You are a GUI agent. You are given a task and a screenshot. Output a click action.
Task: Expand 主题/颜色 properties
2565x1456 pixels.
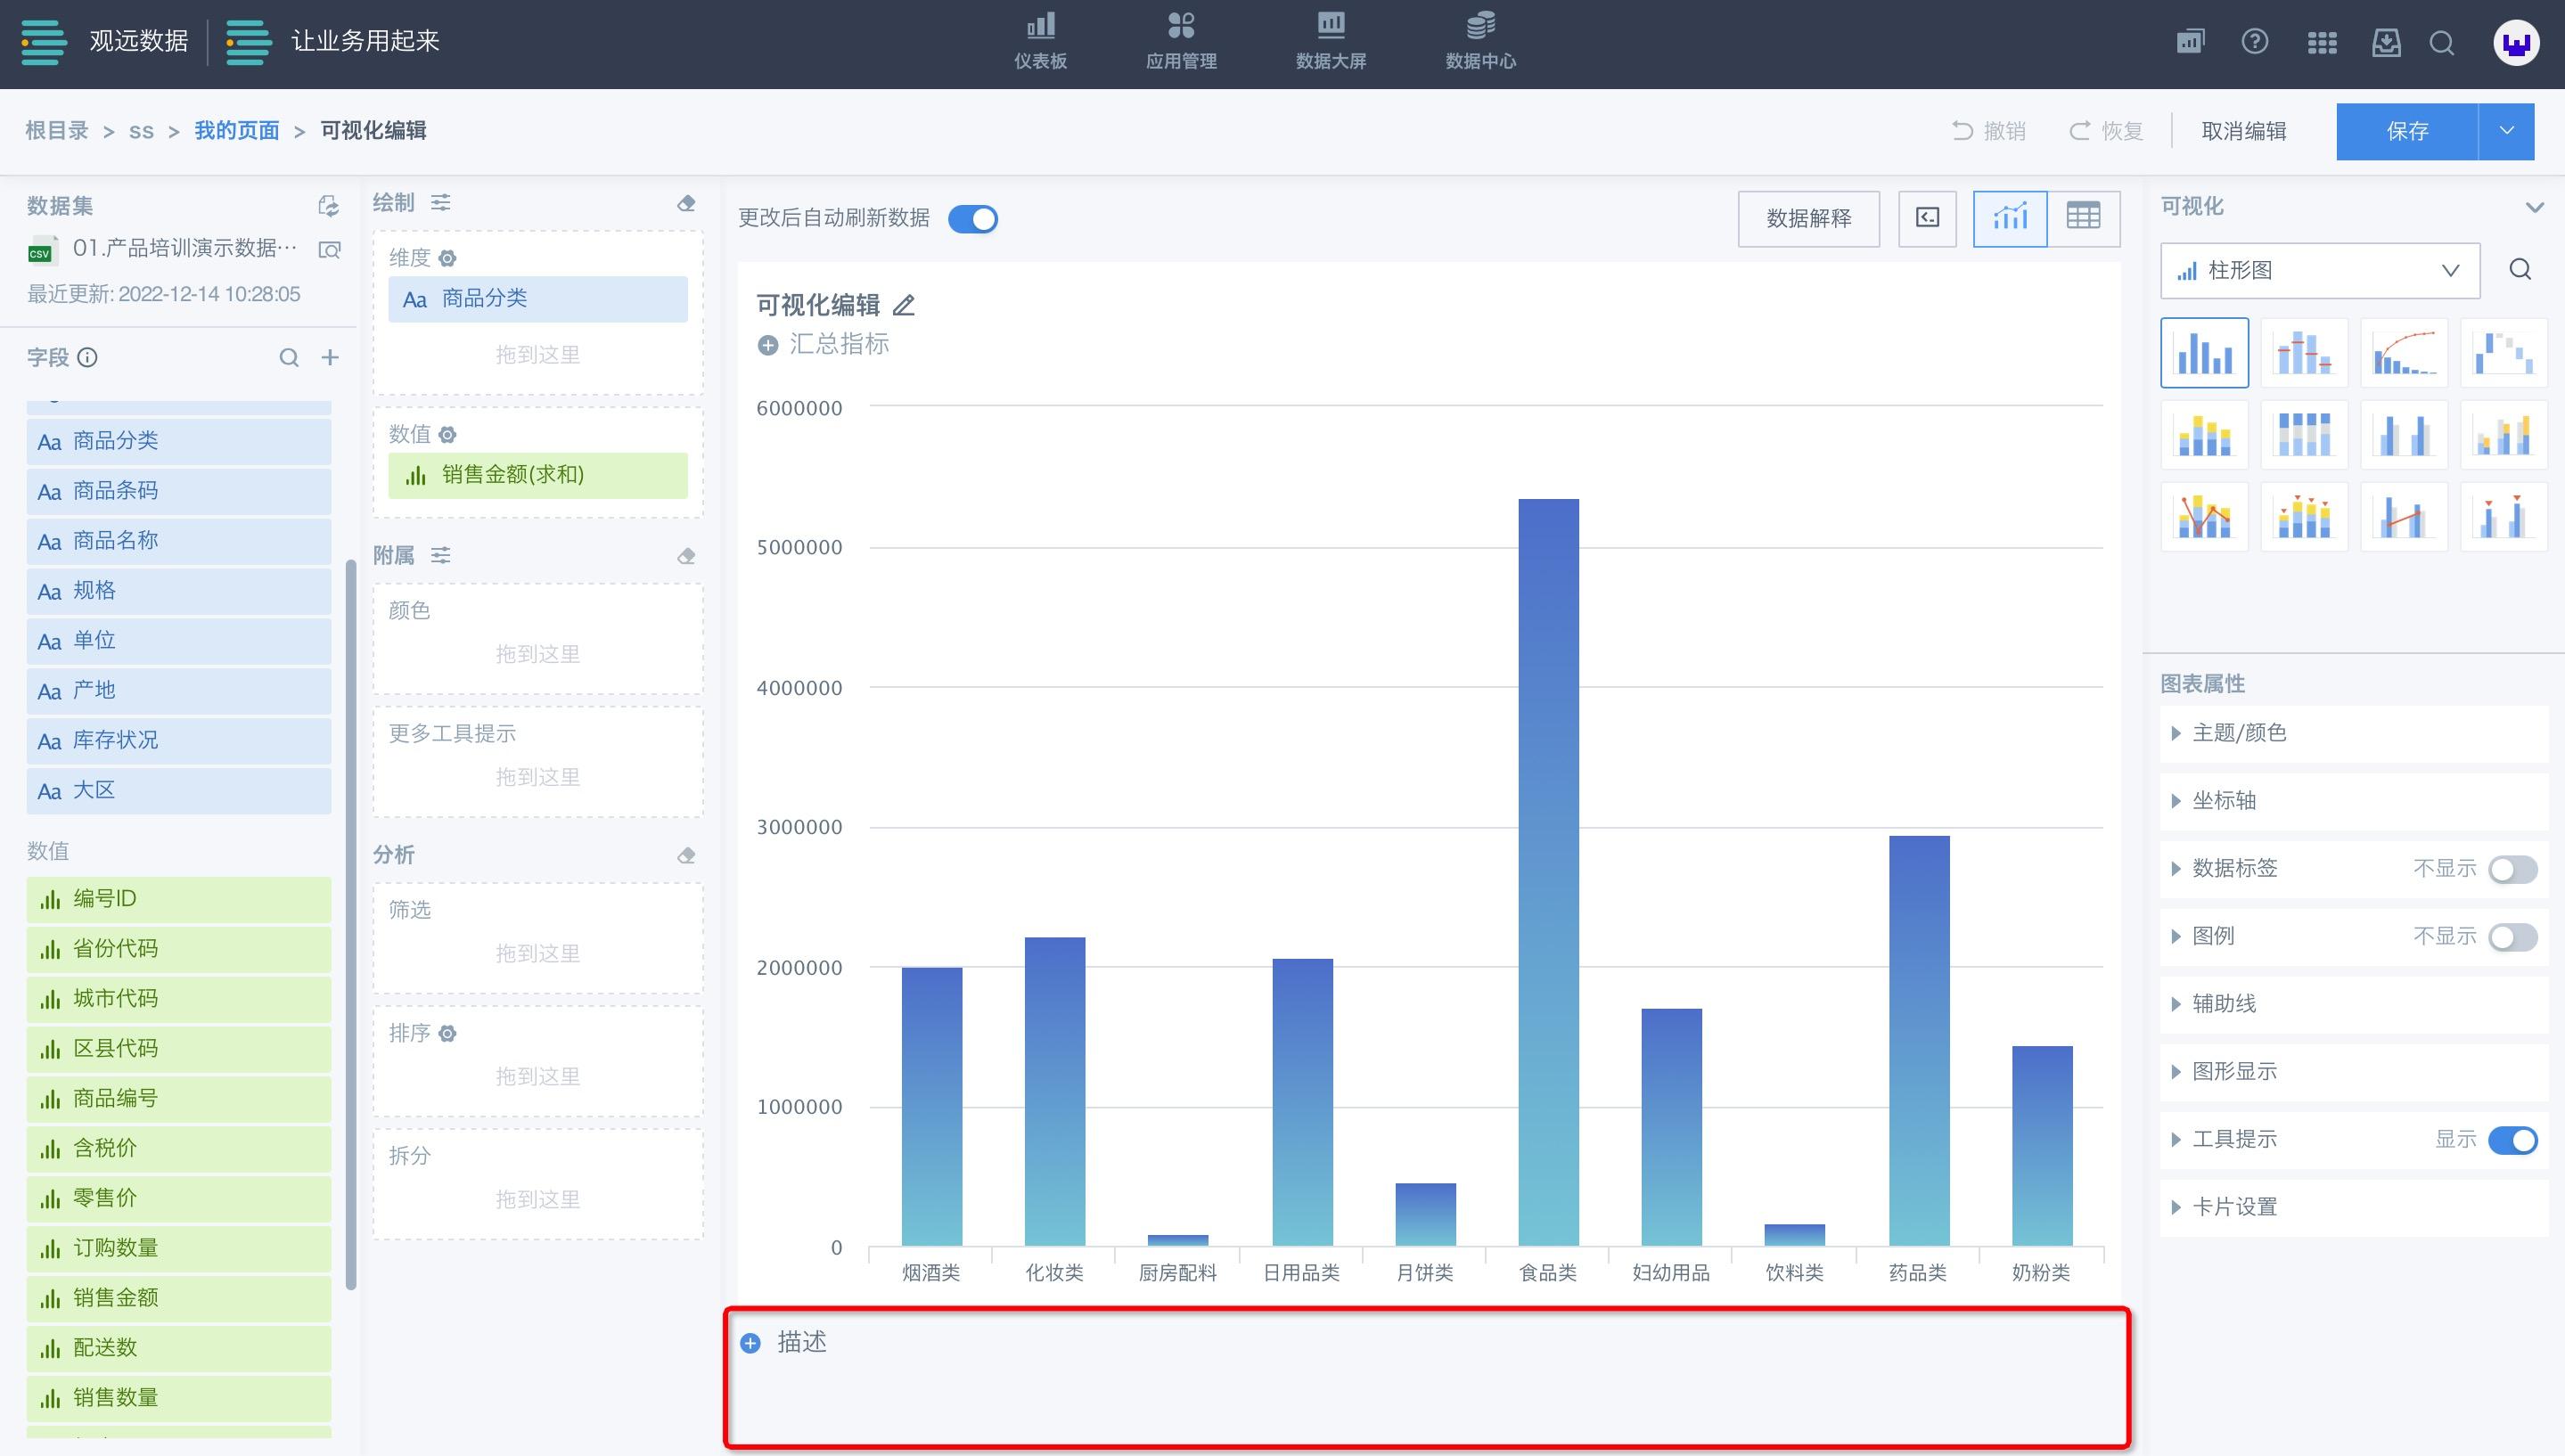pyautogui.click(x=2354, y=733)
